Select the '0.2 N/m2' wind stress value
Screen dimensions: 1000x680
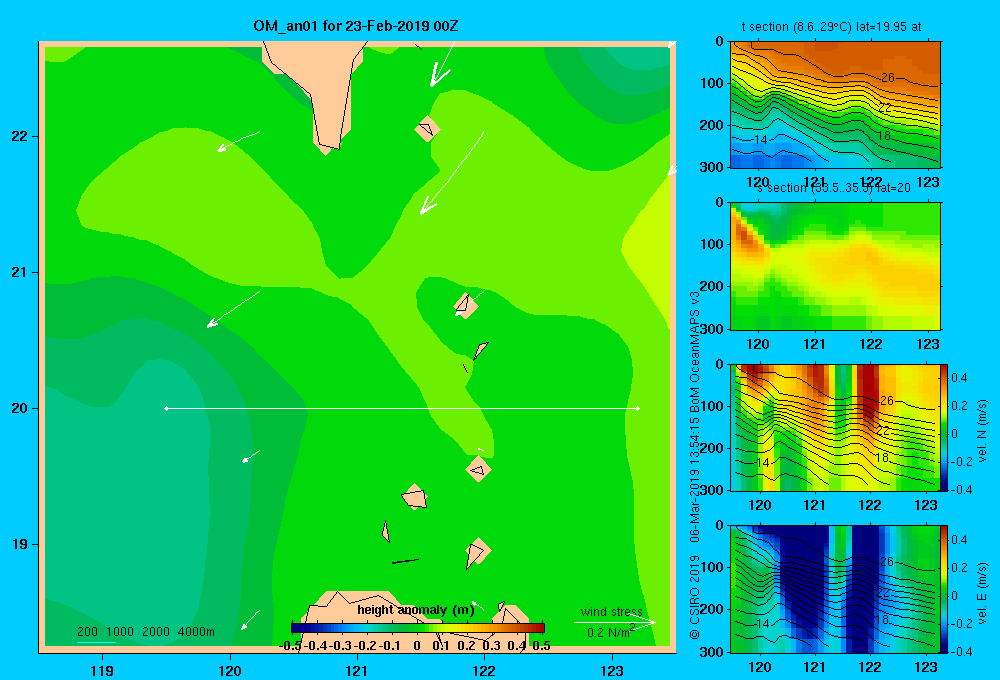coord(611,632)
